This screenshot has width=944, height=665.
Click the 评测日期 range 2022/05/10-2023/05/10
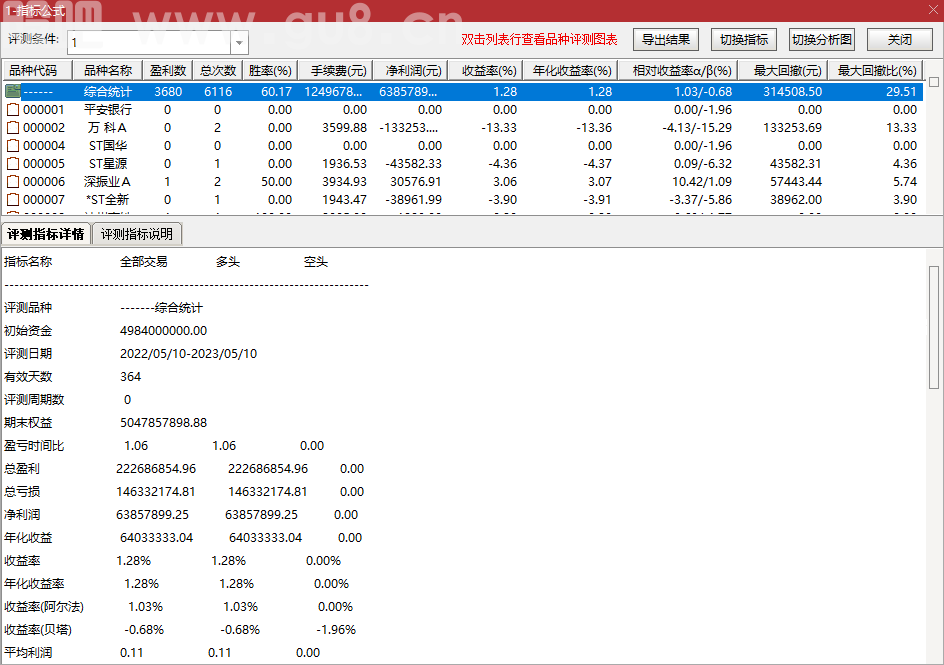(188, 354)
